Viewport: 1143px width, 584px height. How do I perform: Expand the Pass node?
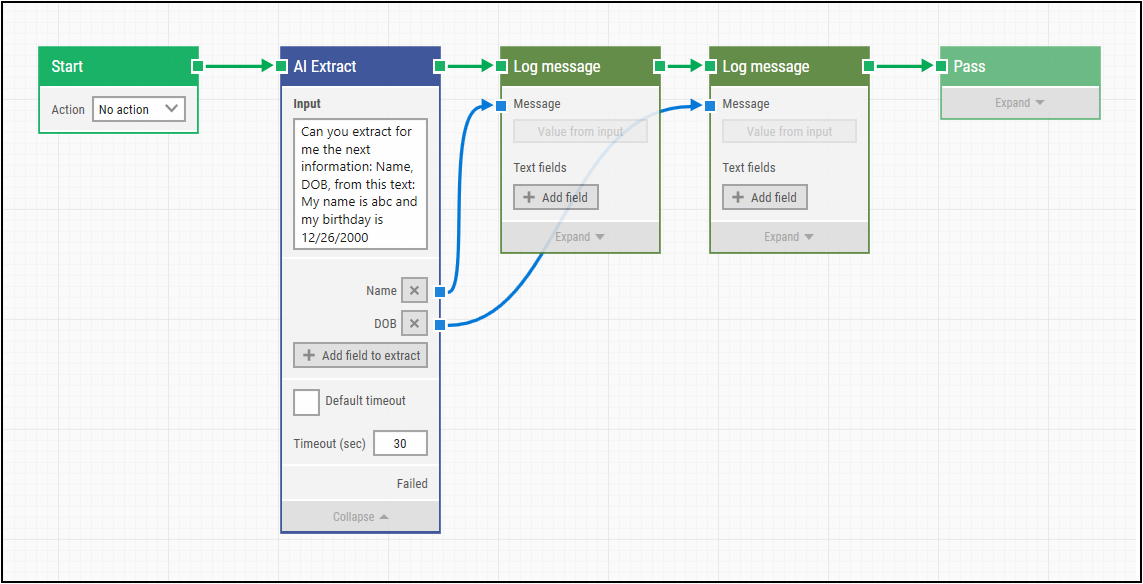(x=1019, y=103)
